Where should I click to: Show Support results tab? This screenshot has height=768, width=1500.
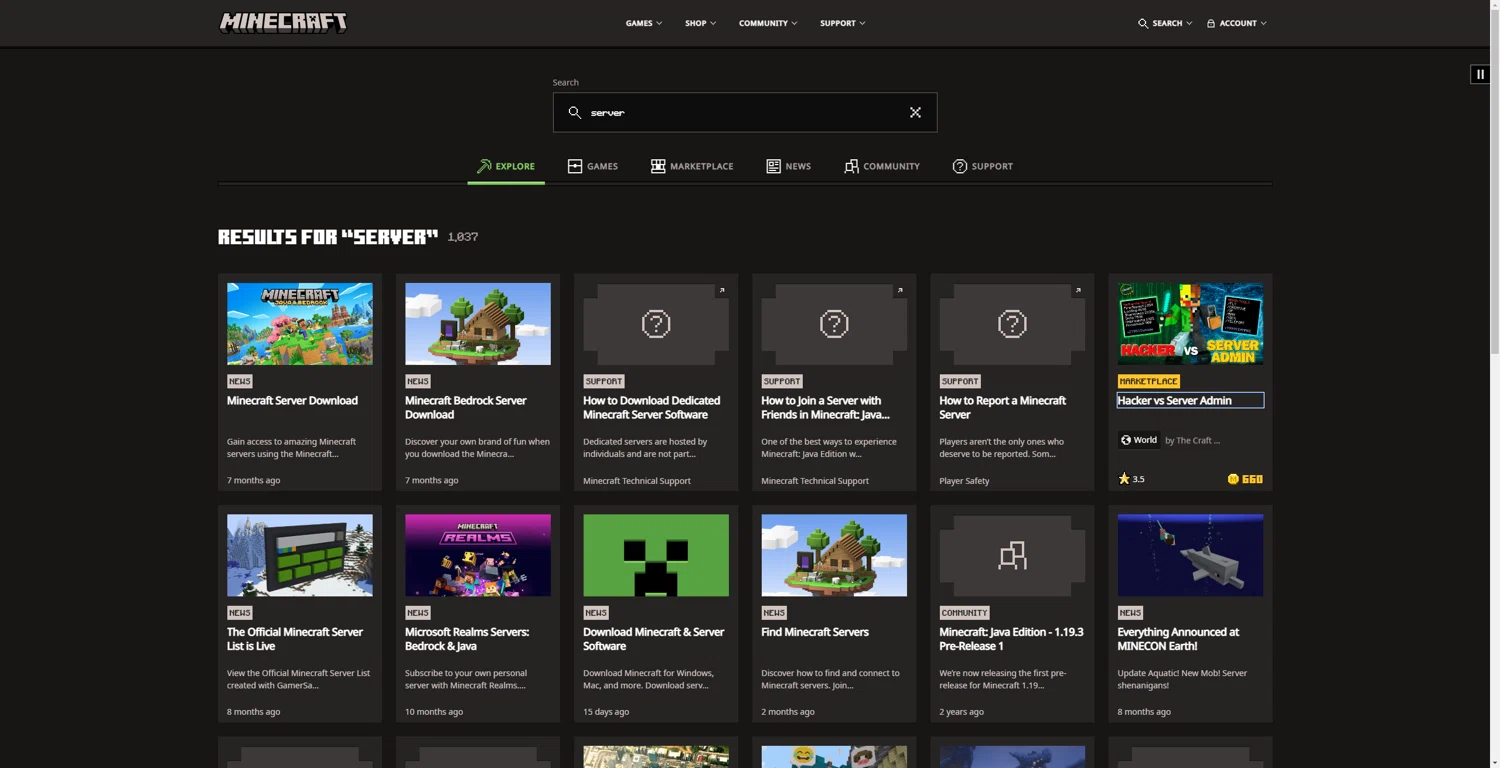(x=982, y=166)
